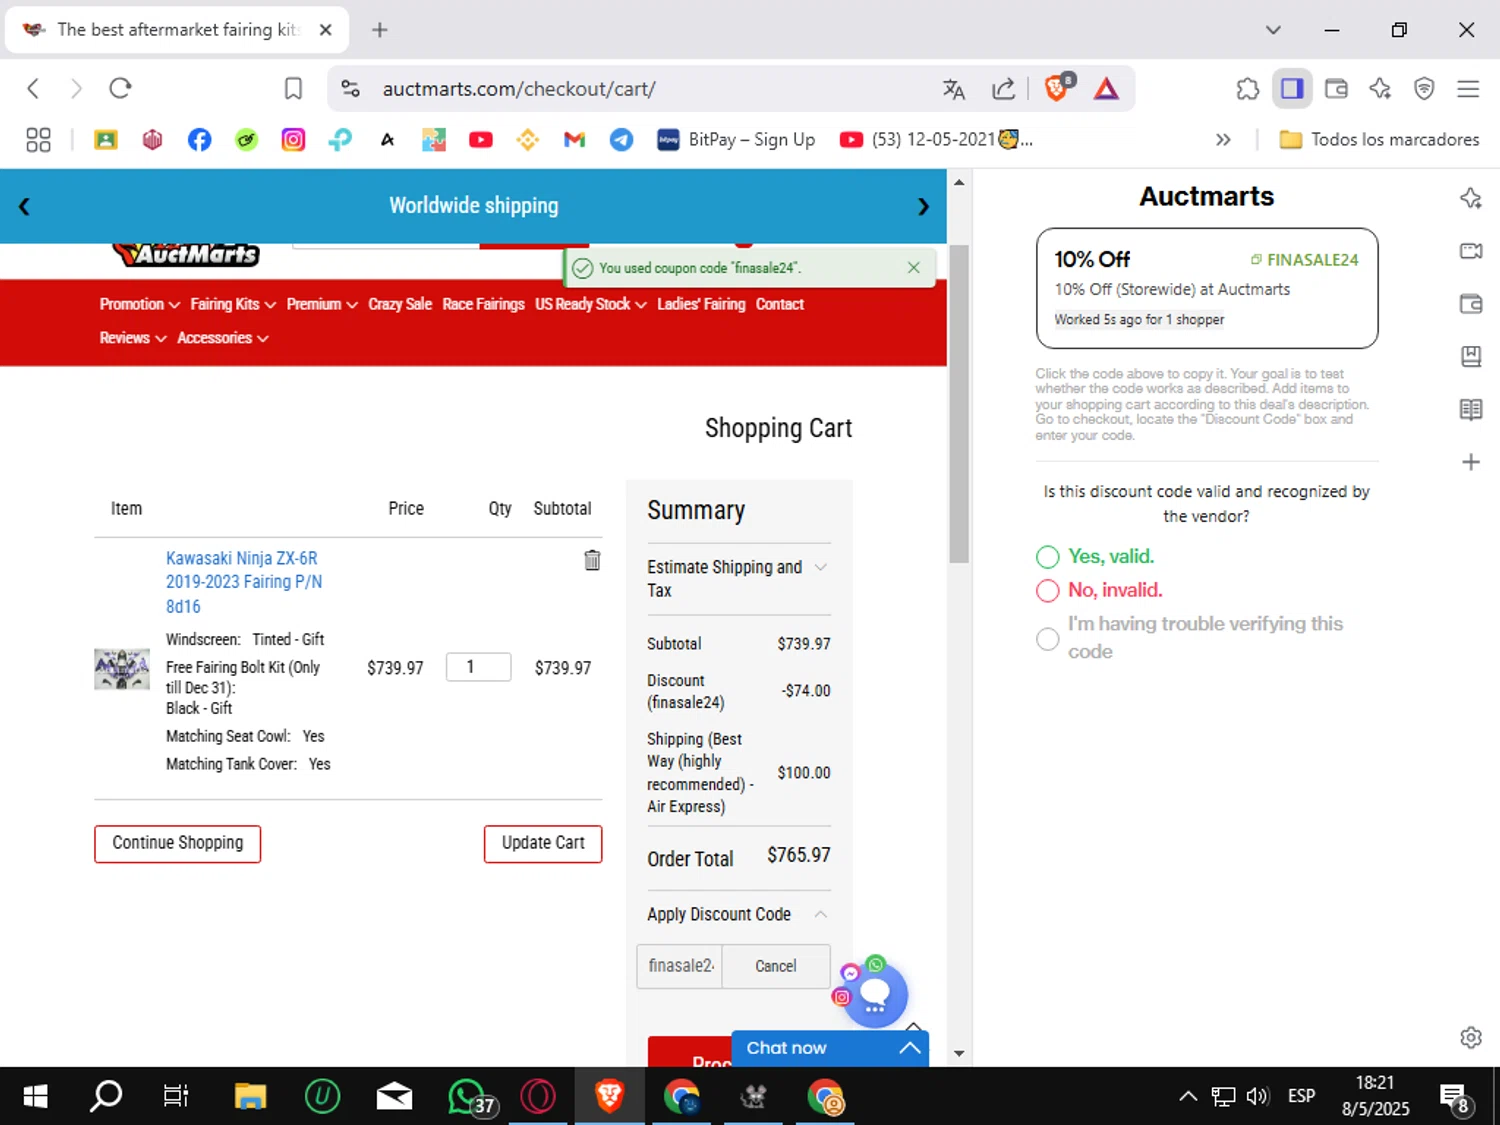Click the quantity field showing 1
1500x1125 pixels.
pos(478,667)
